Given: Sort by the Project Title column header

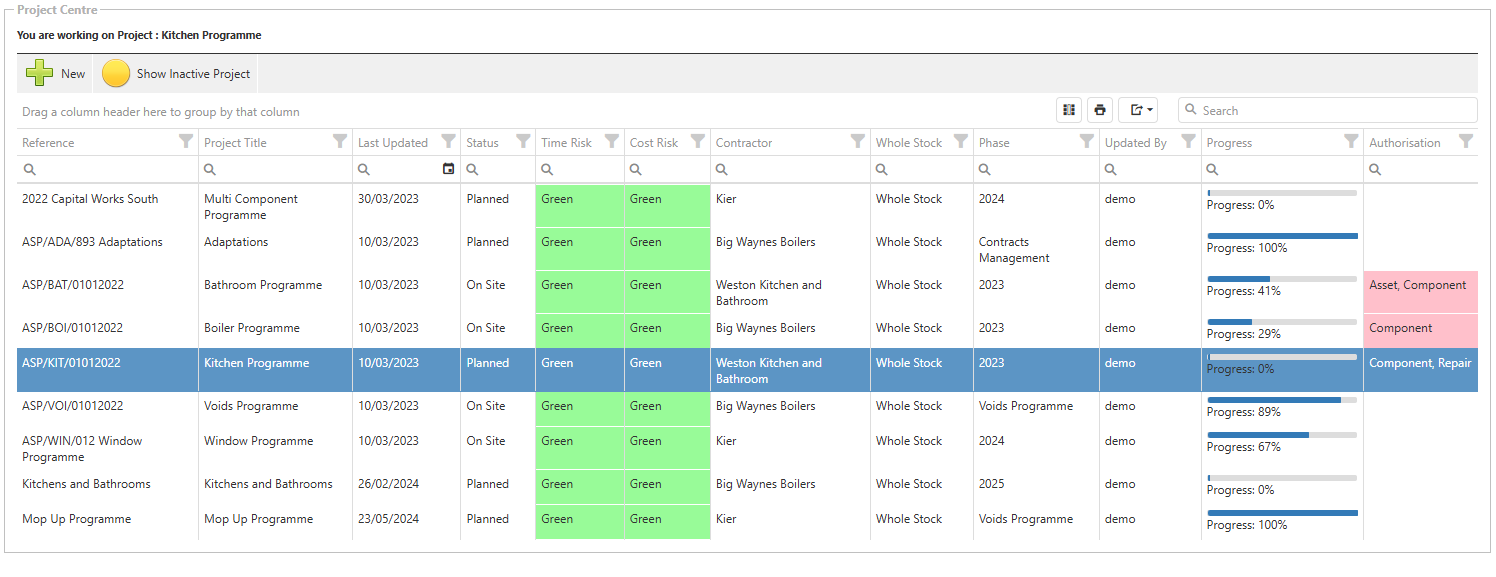Looking at the screenshot, I should coord(236,143).
